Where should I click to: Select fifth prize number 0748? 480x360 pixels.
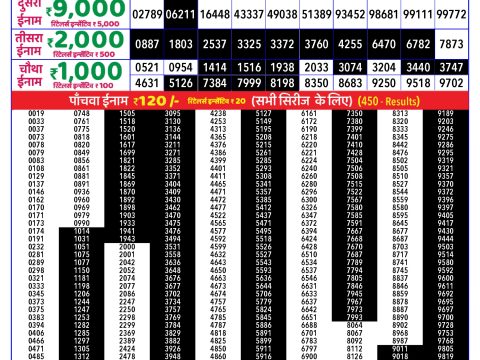[x=82, y=113]
